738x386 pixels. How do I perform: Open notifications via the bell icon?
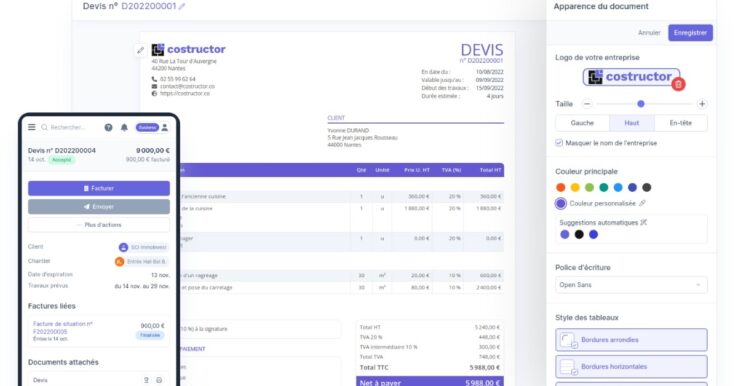(x=124, y=128)
